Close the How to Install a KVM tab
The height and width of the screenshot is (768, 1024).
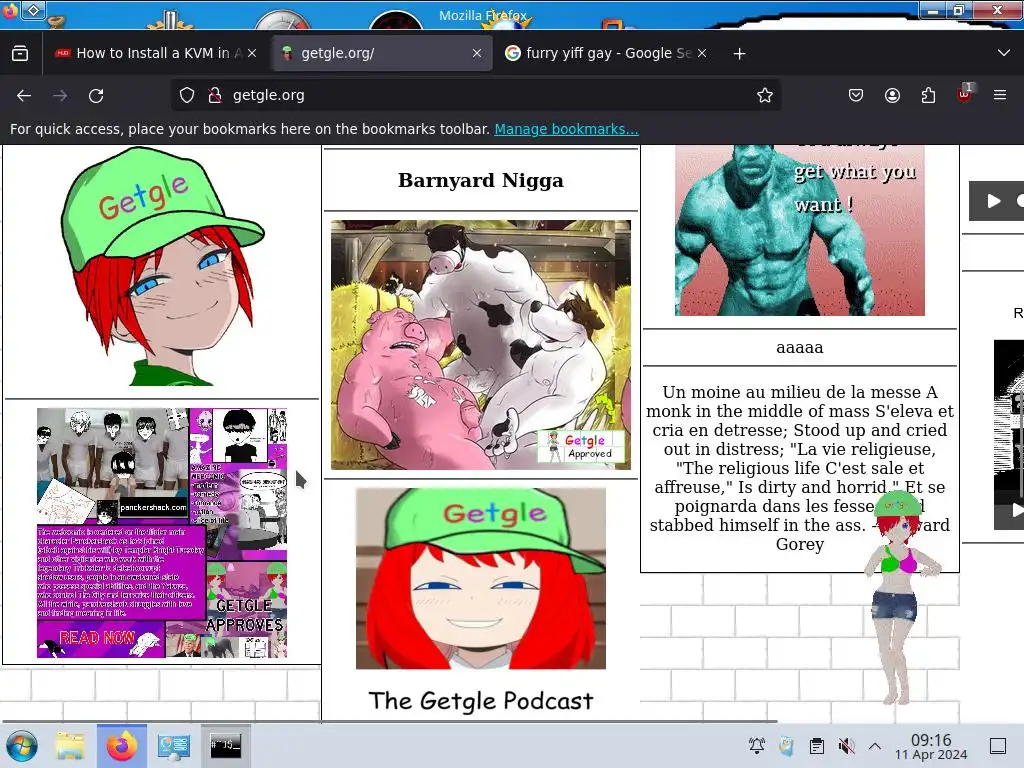(252, 53)
